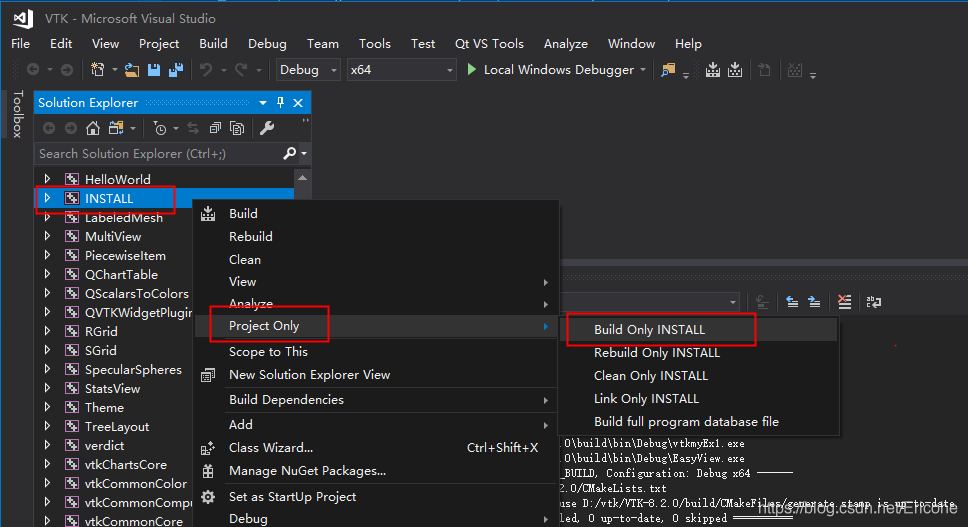Click the Visual Studio logo icon
The image size is (968, 527).
pyautogui.click(x=23, y=19)
